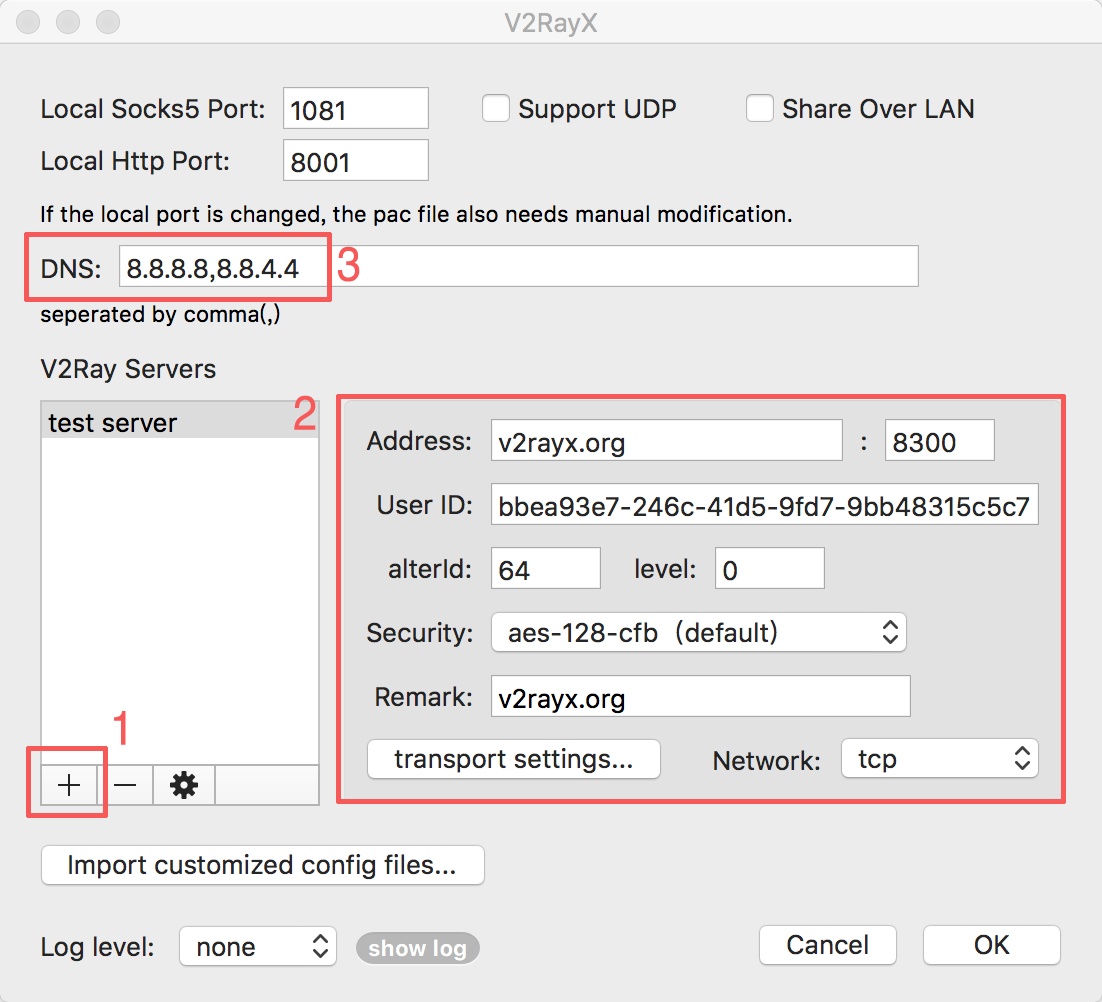Viewport: 1102px width, 1002px height.
Task: Select the test server list entry
Action: pyautogui.click(x=180, y=423)
